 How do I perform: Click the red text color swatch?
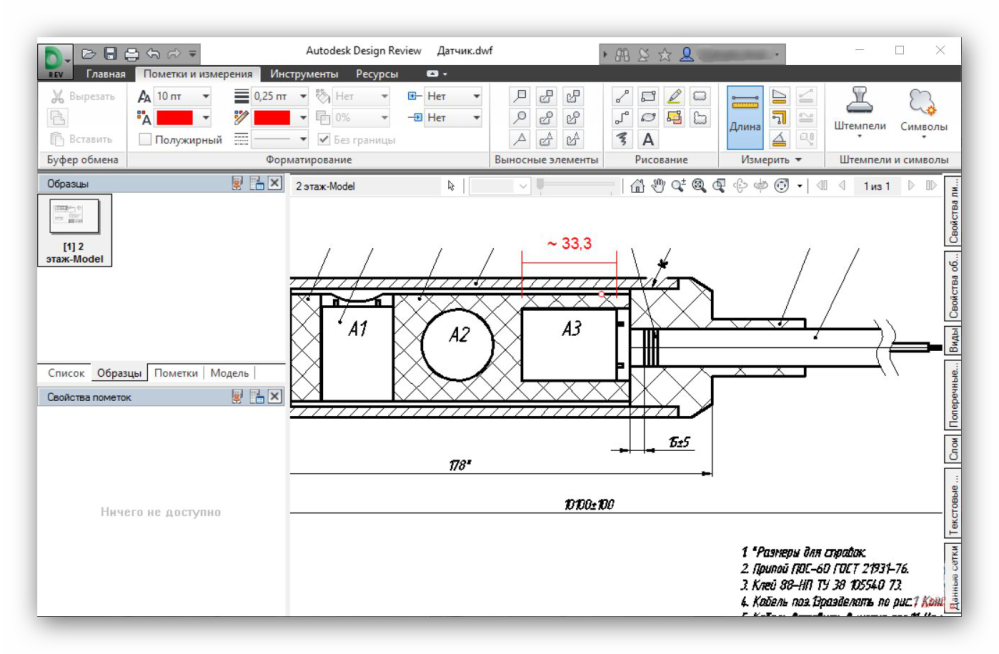(x=174, y=118)
